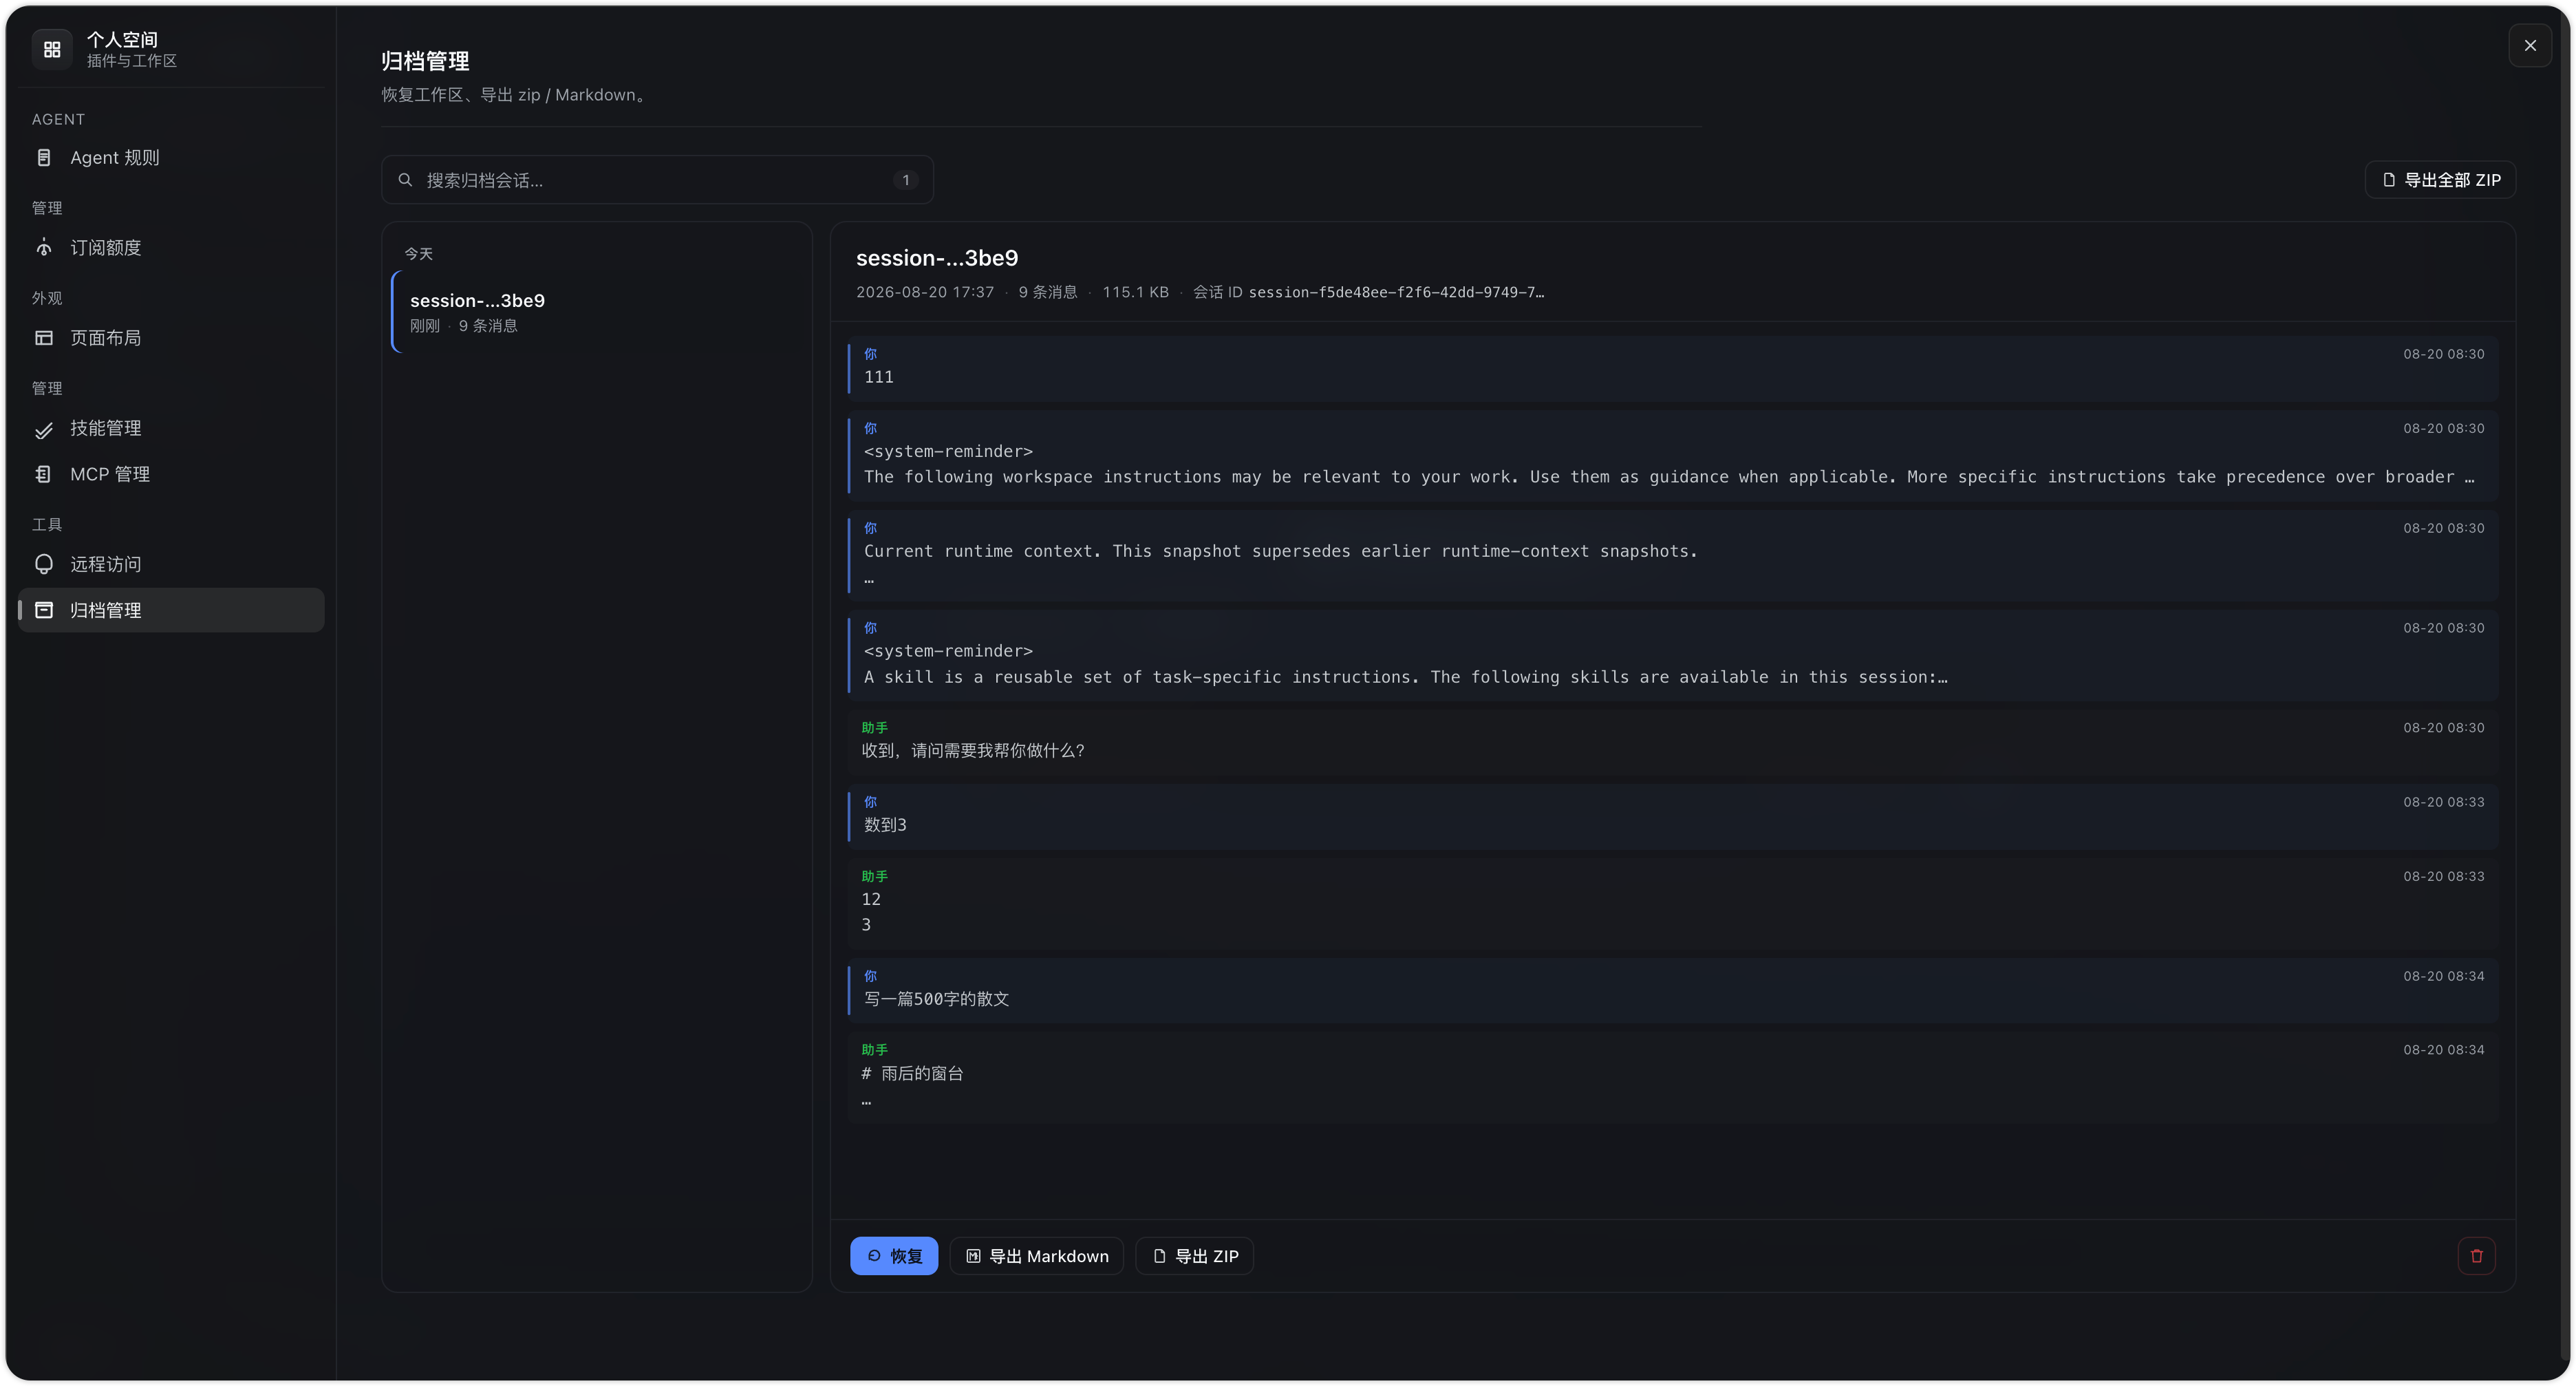
Task: Open Agent 规则 settings
Action: point(171,158)
